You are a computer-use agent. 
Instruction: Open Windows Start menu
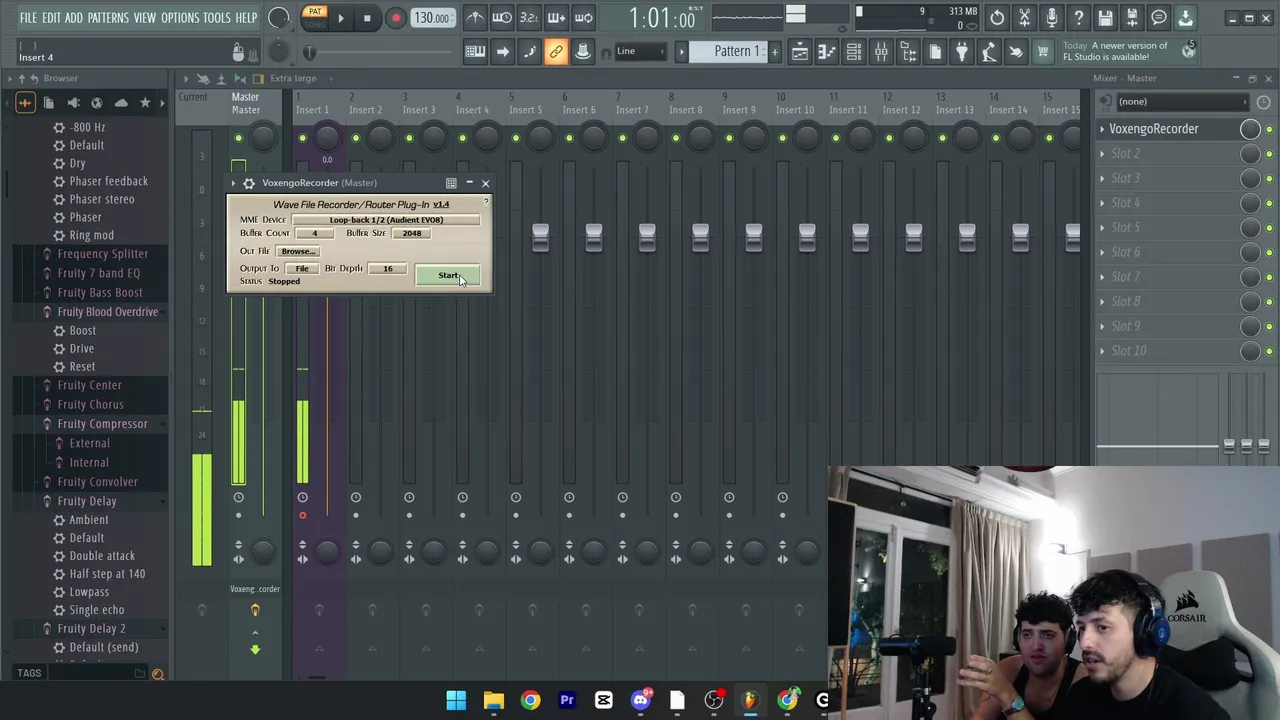click(456, 700)
